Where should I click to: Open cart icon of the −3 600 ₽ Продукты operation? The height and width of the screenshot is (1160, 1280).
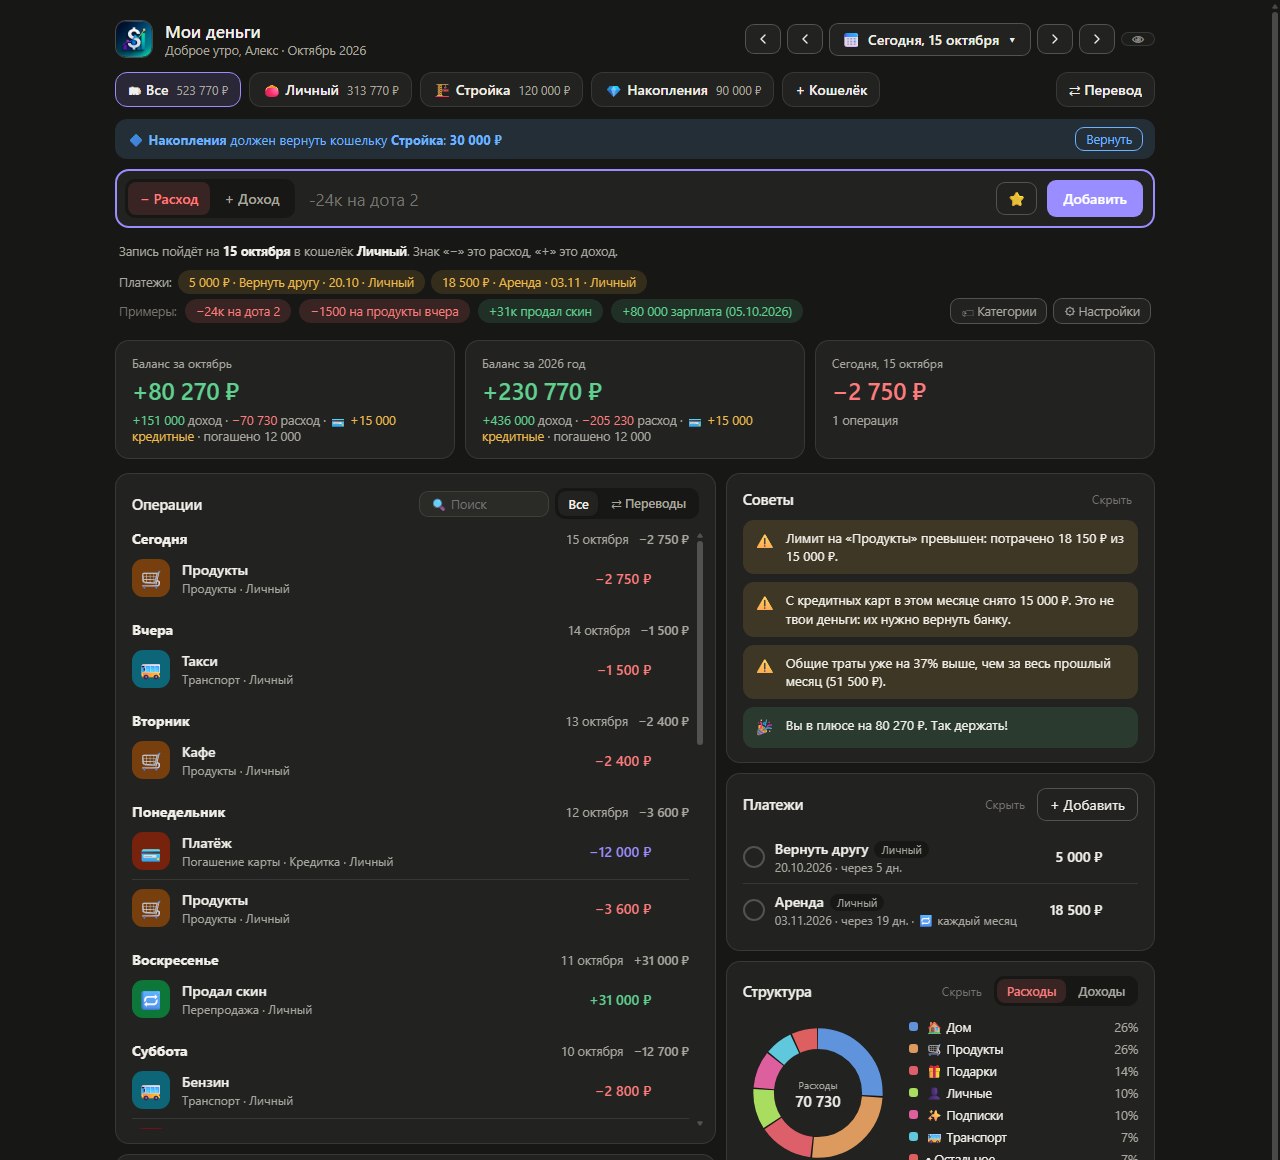click(x=151, y=909)
